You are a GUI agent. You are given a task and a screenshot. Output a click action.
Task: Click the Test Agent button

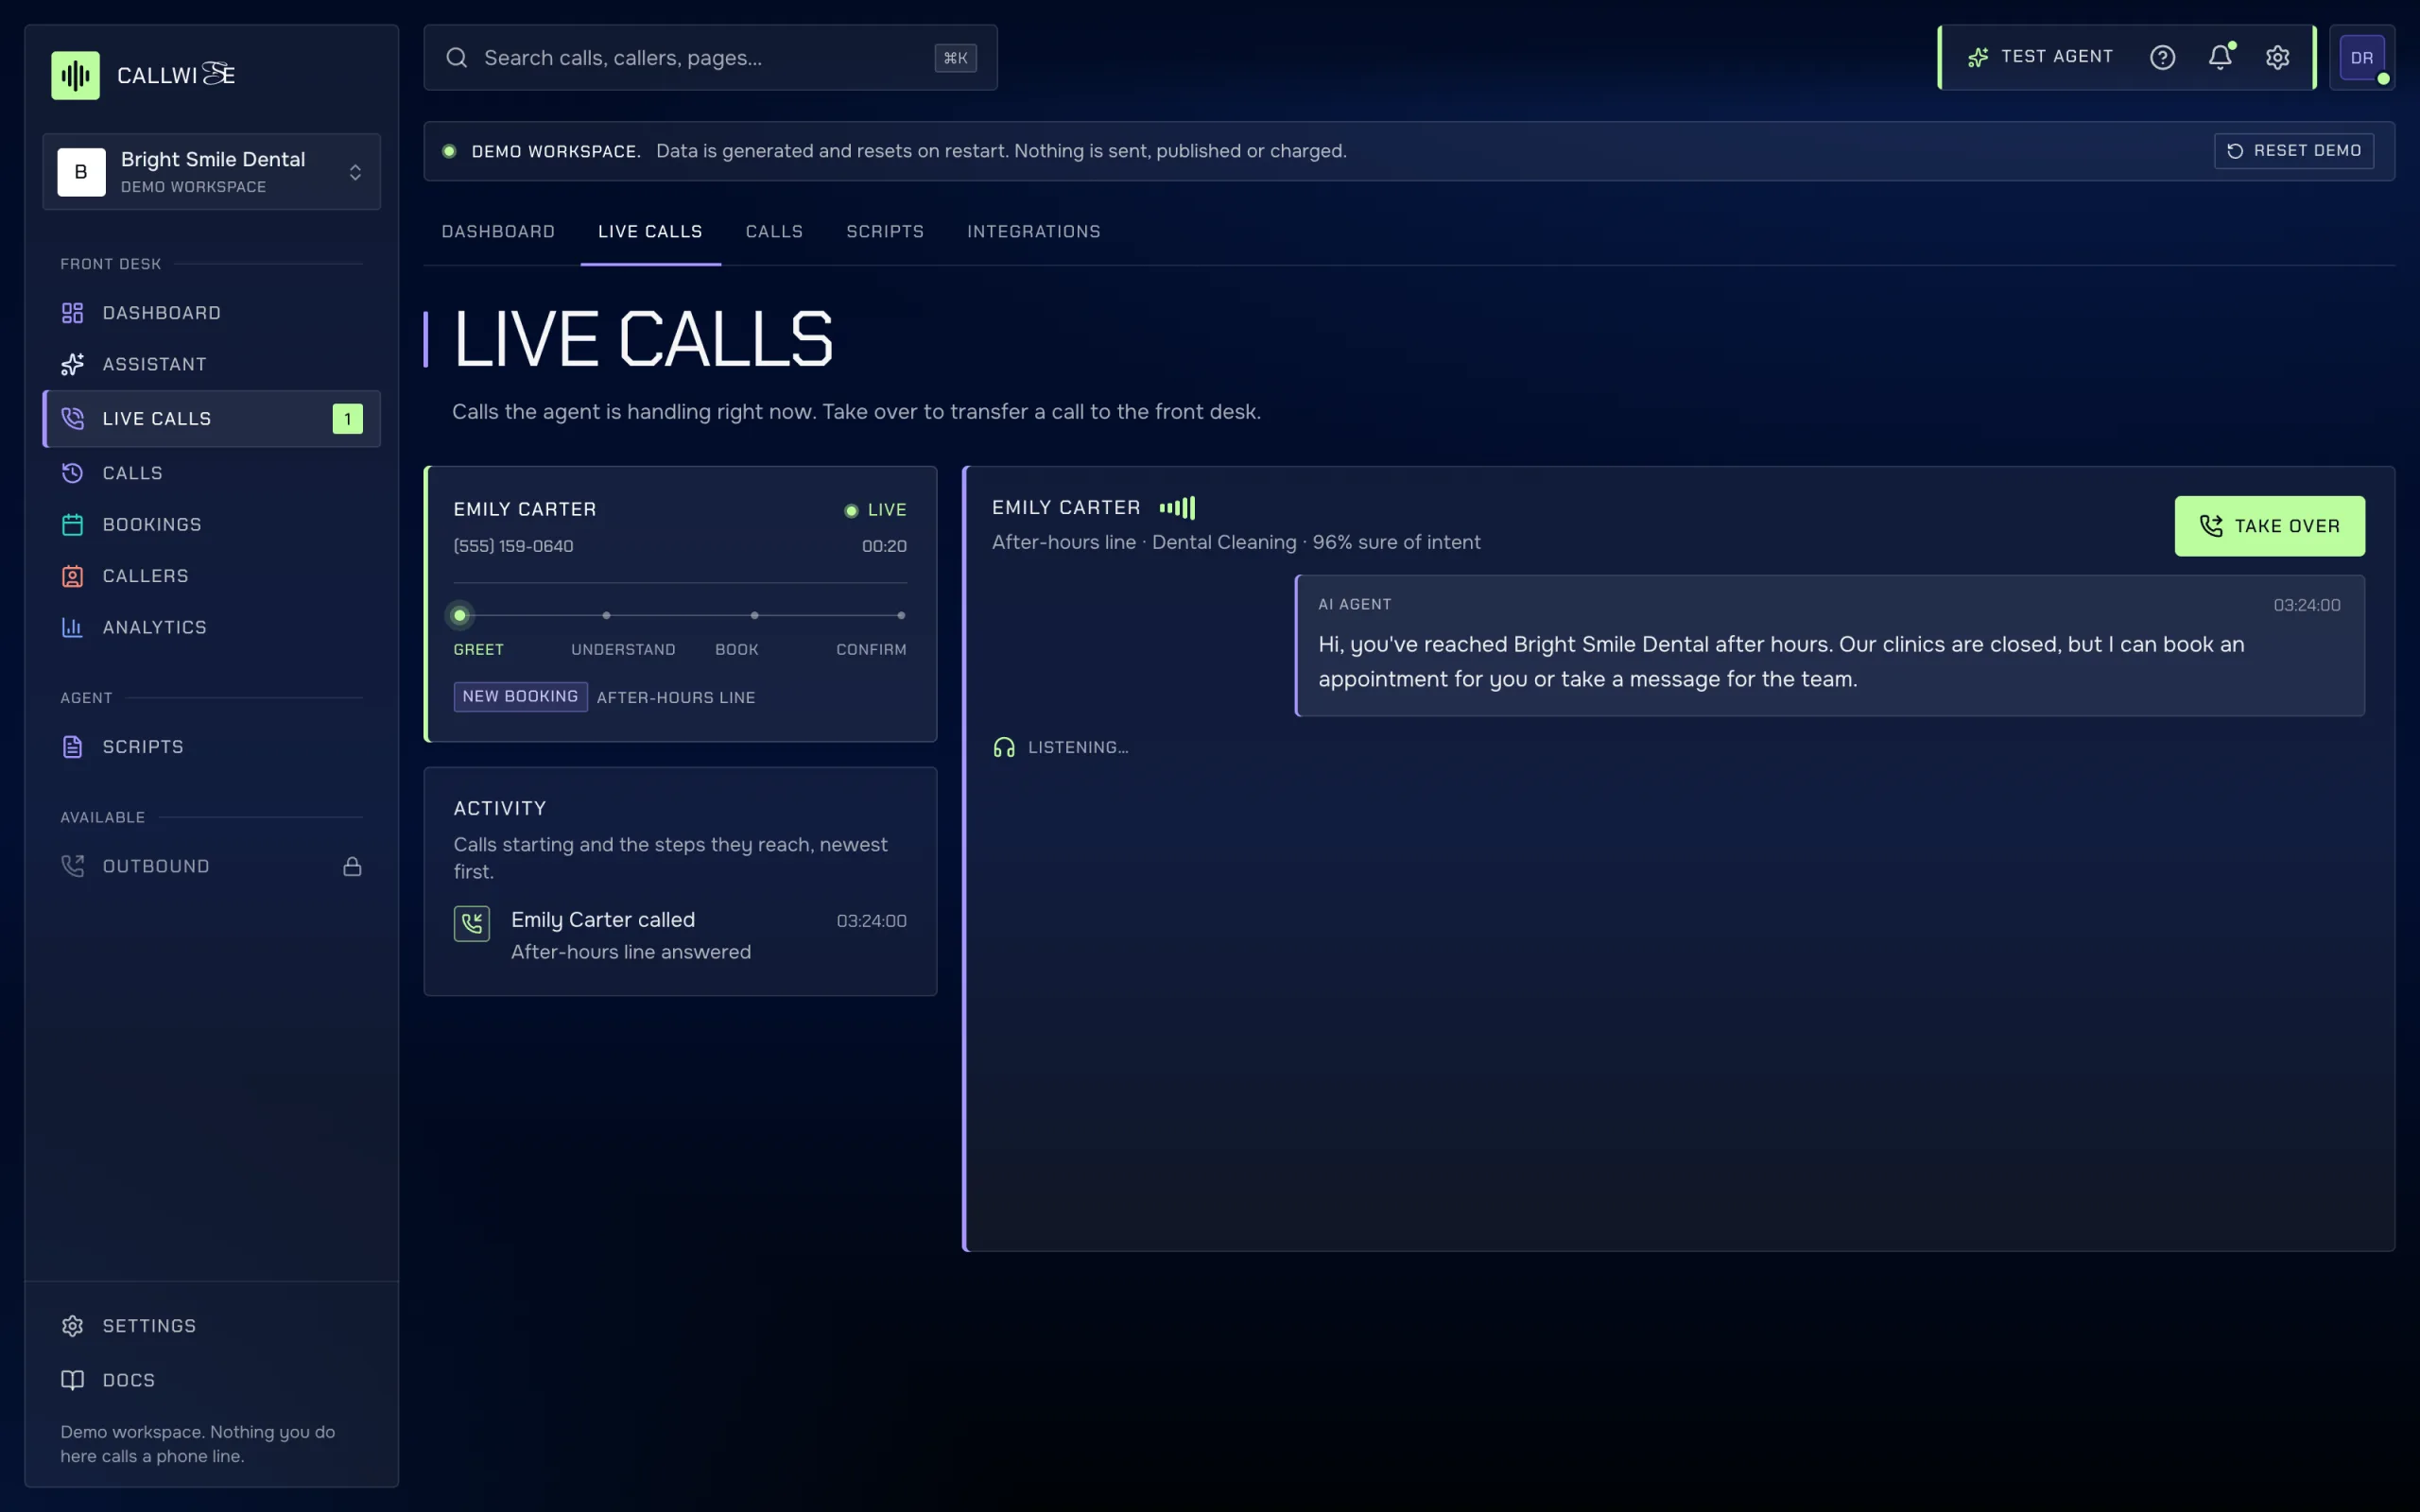(x=2040, y=57)
